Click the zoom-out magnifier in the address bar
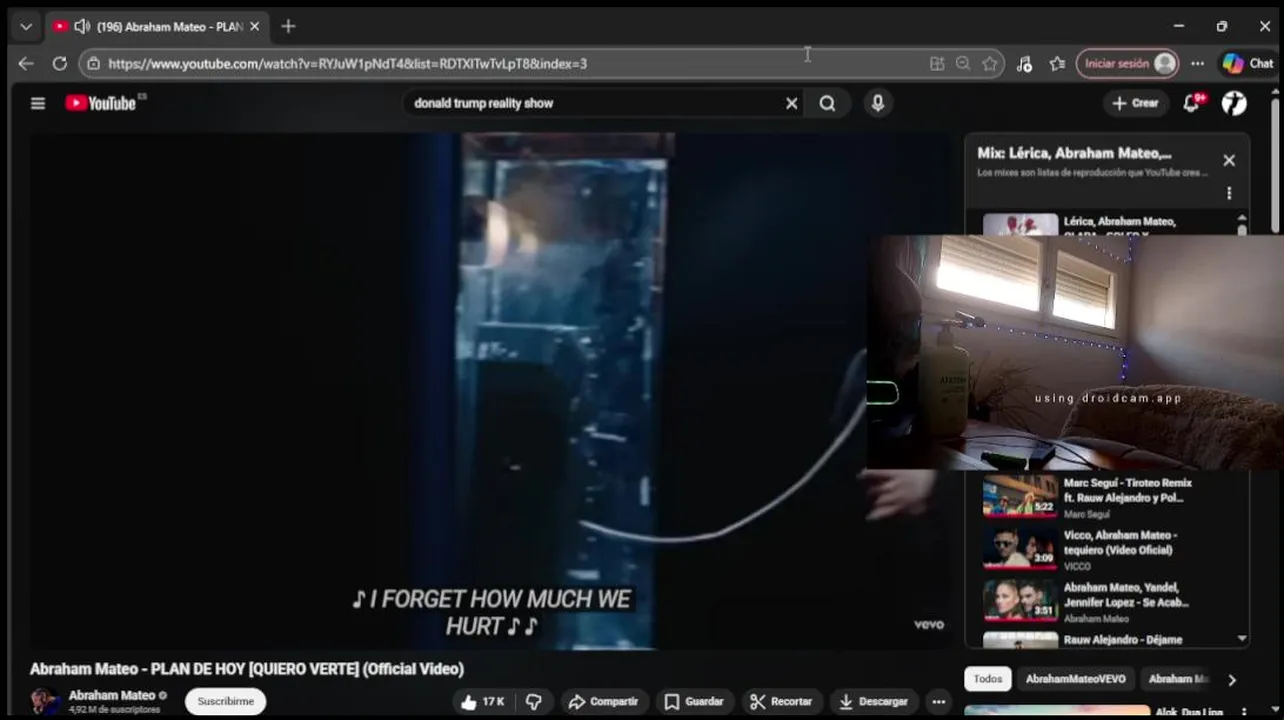 point(963,63)
